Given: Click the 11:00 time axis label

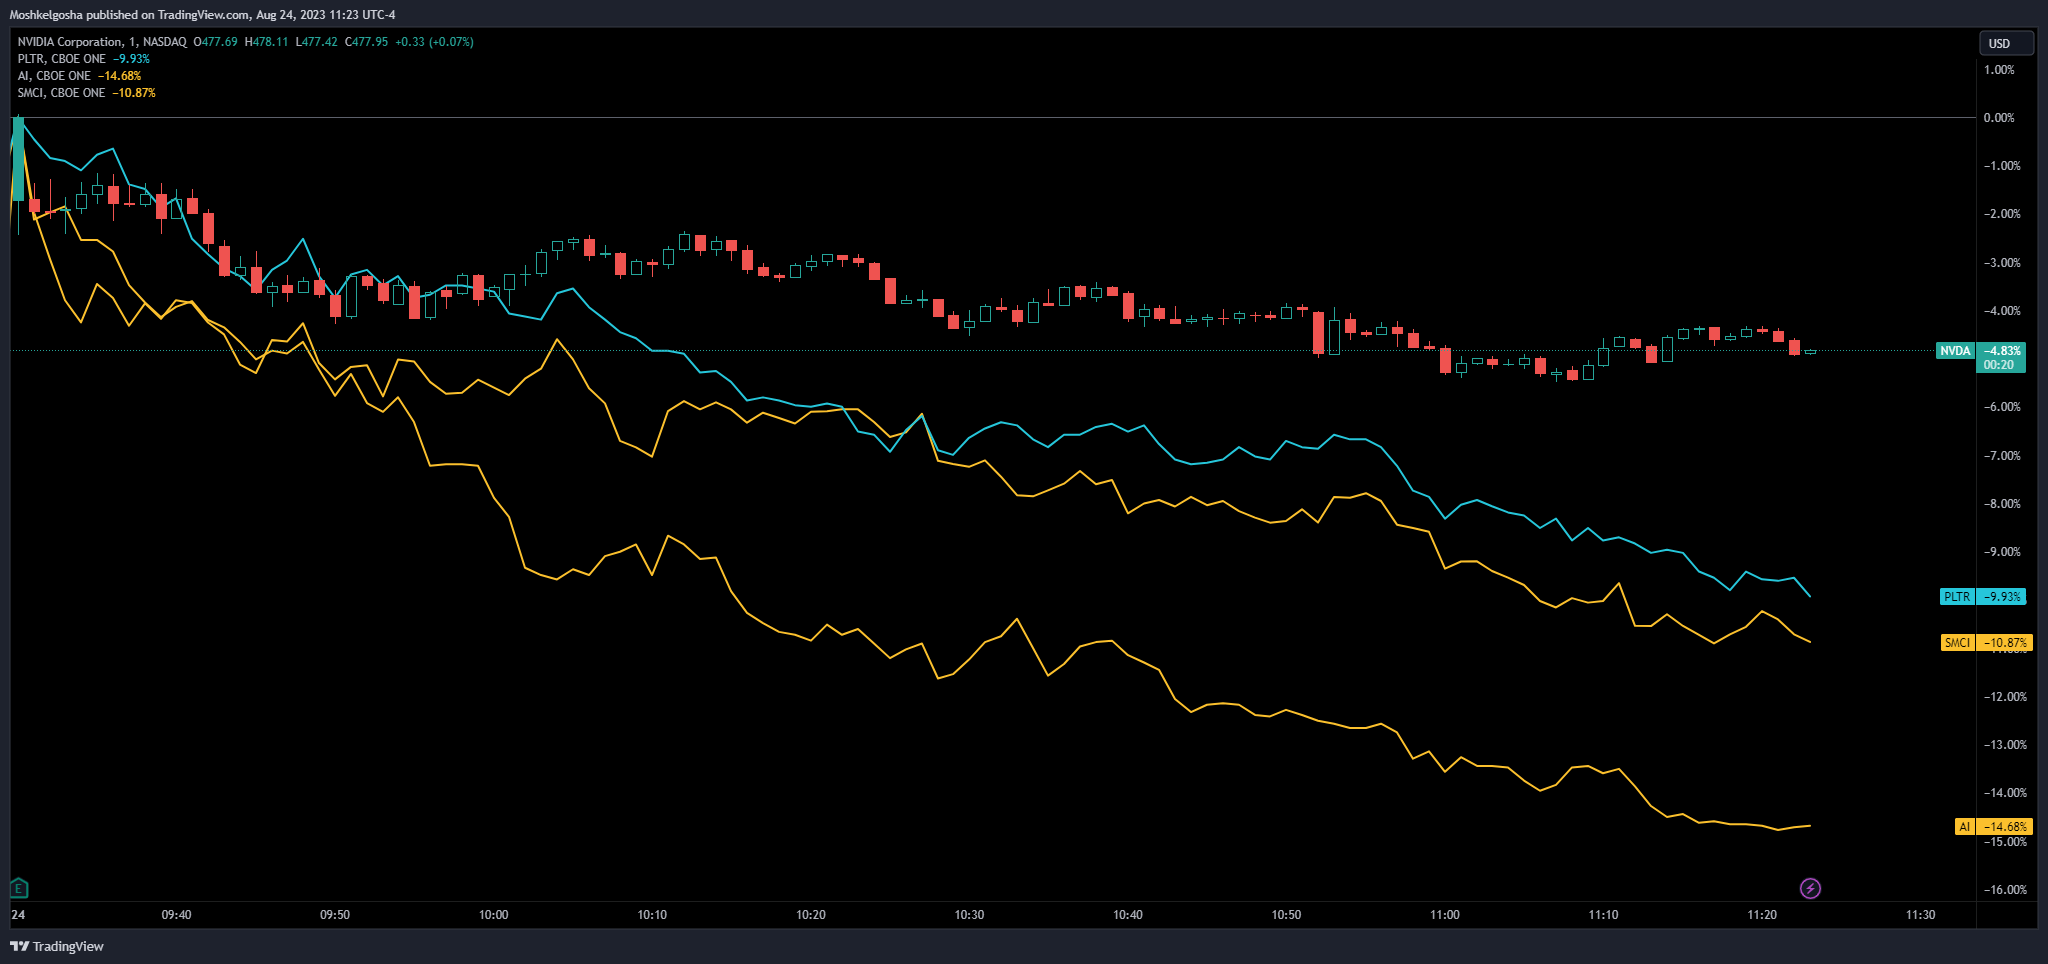Looking at the screenshot, I should 1444,915.
